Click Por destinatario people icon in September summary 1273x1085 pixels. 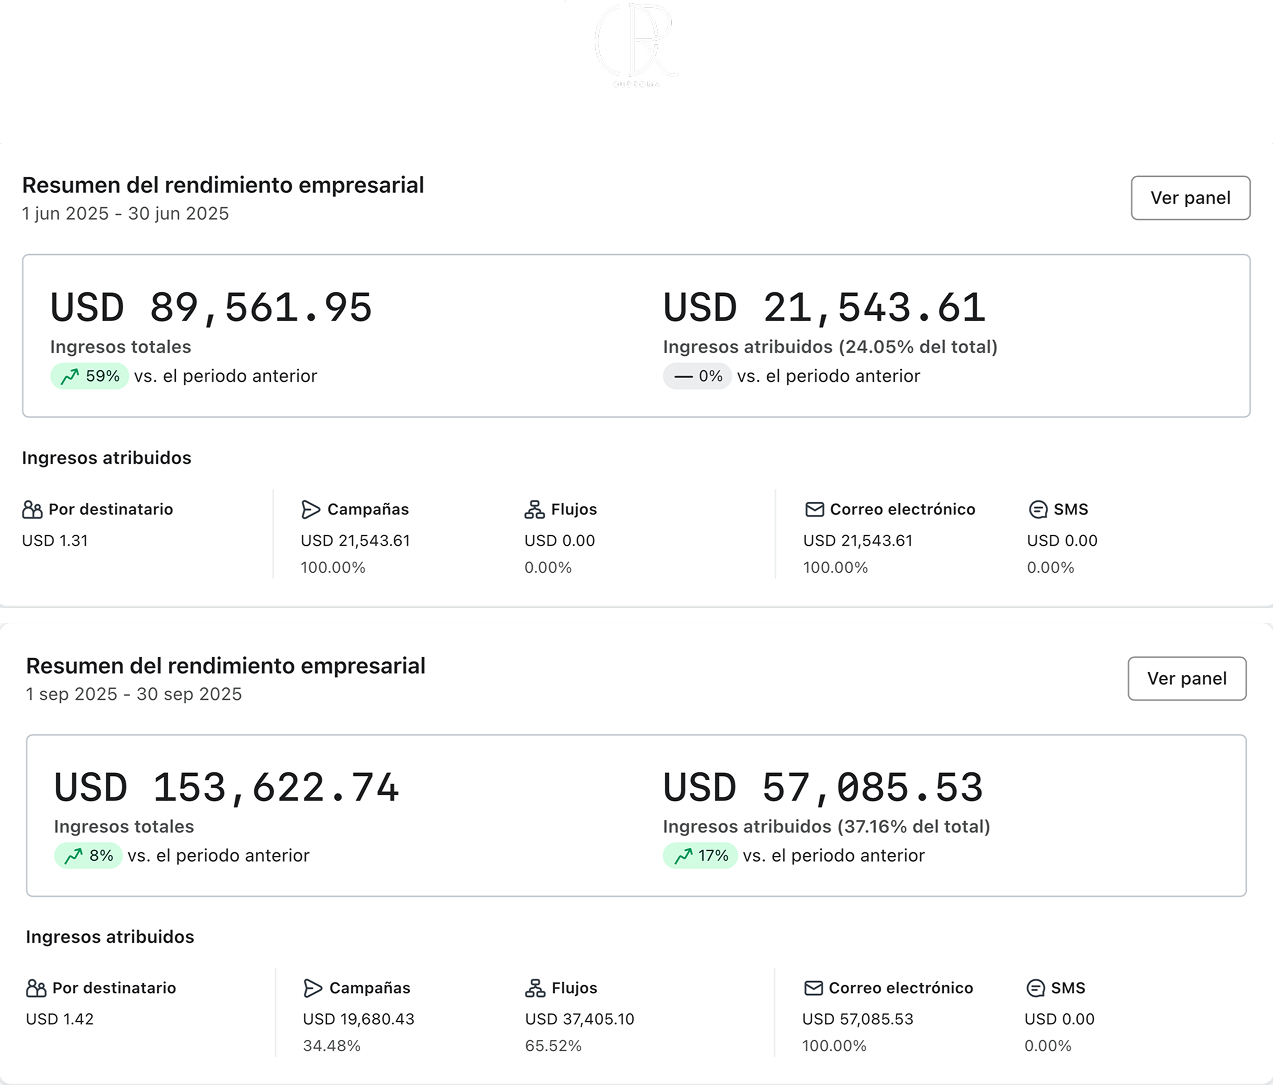36,989
